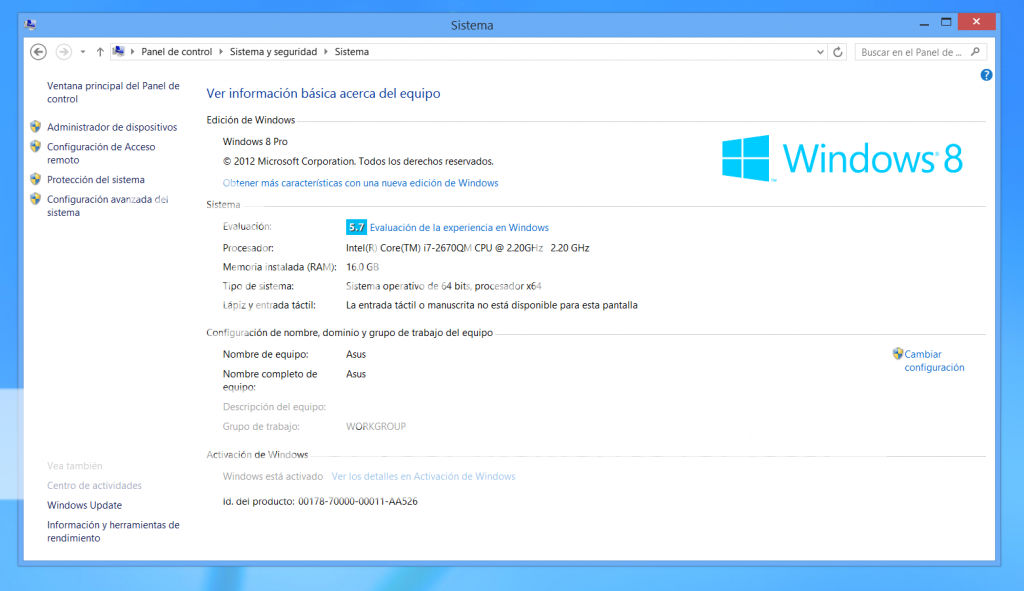
Task: Open Evaluación de la experiencia en Windows
Action: click(x=459, y=227)
